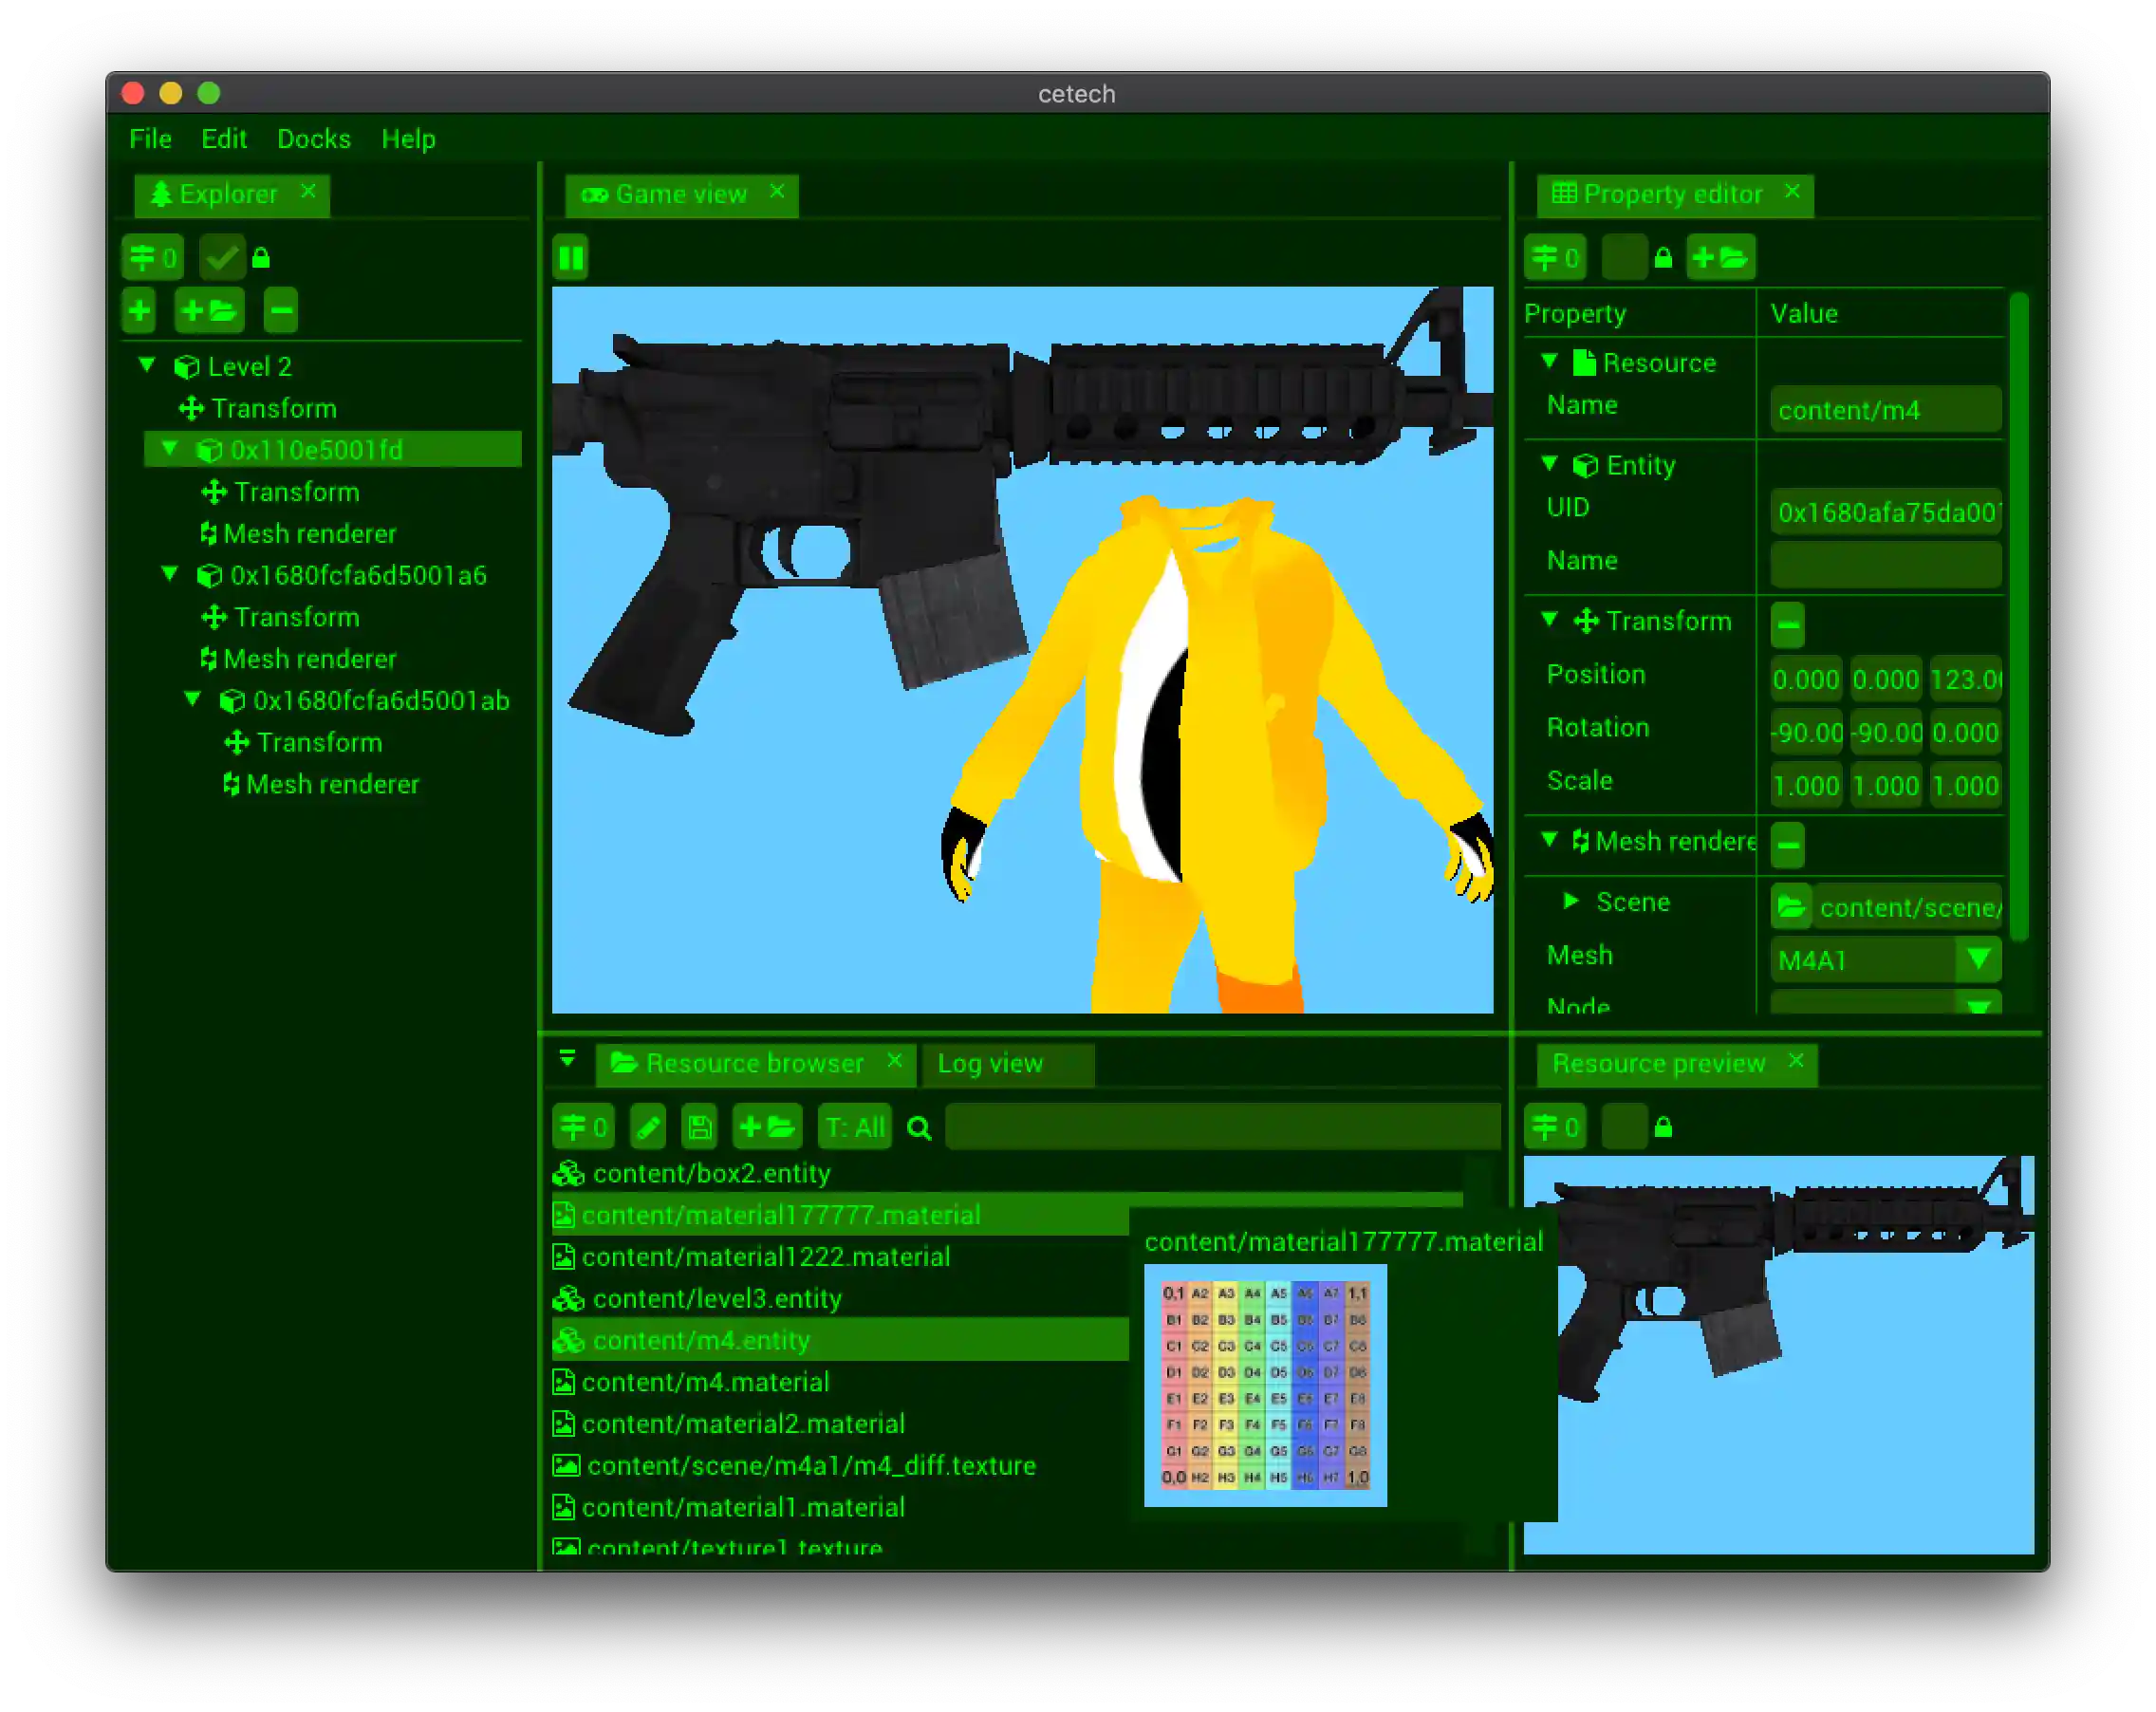The width and height of the screenshot is (2156, 1712).
Task: Toggle the lock icon in Explorer toolbar
Action: [x=262, y=257]
